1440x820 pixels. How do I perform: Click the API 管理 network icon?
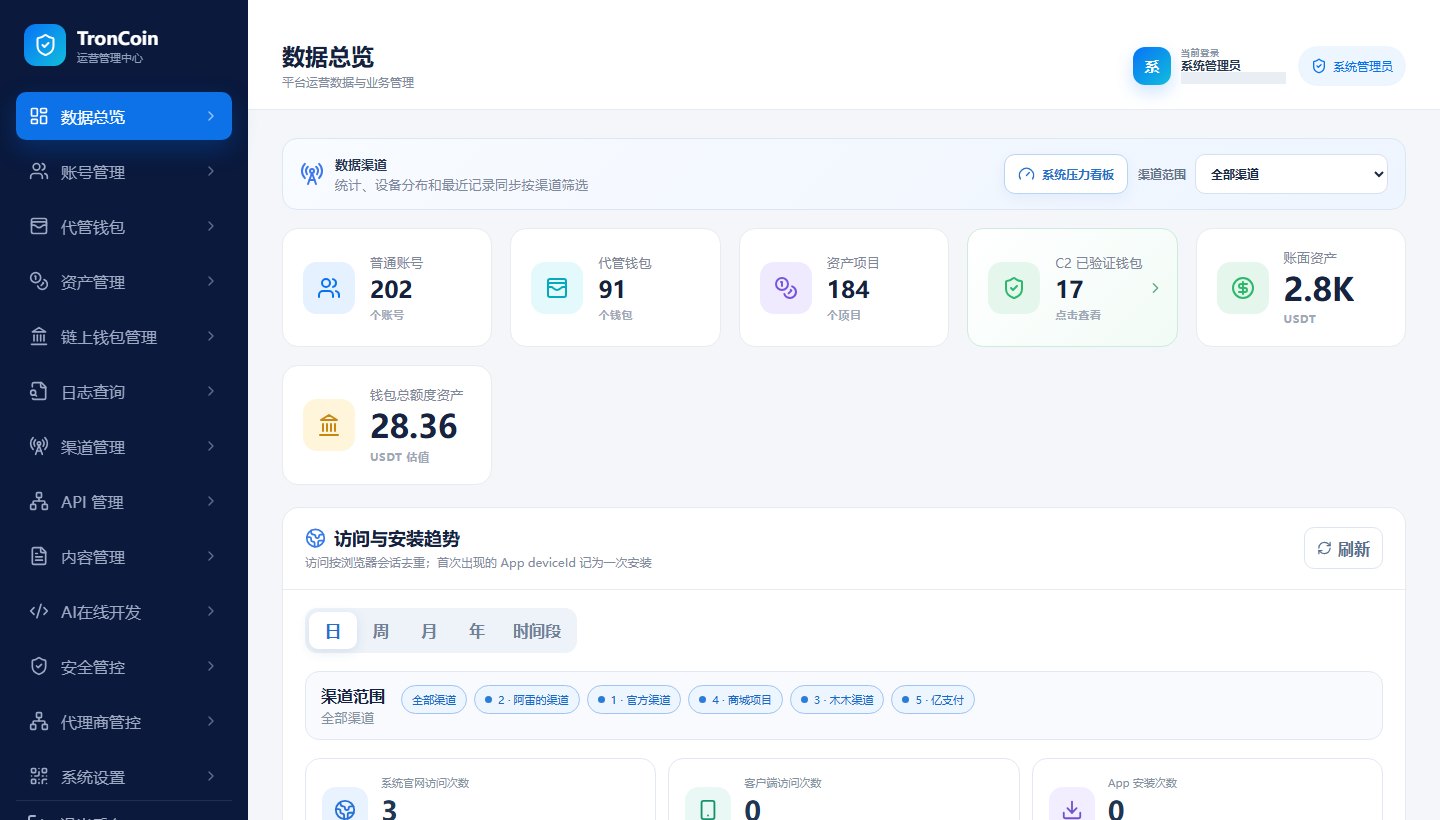pyautogui.click(x=39, y=501)
